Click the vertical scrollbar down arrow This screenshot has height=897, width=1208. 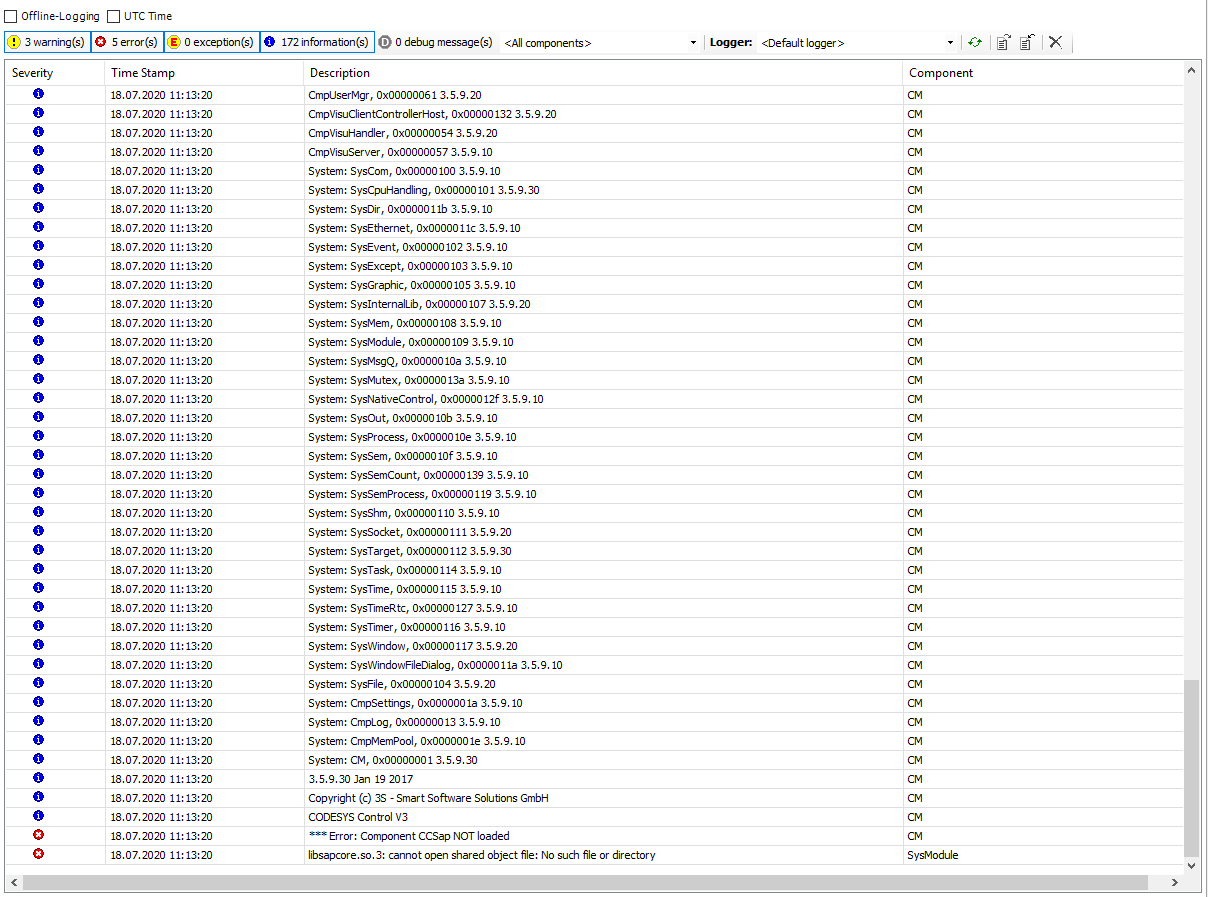[x=1191, y=865]
